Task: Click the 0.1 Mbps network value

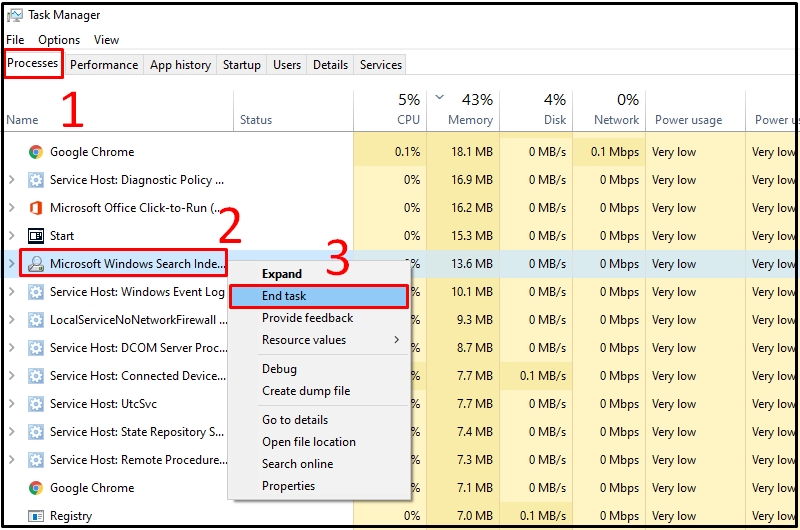Action: point(615,152)
